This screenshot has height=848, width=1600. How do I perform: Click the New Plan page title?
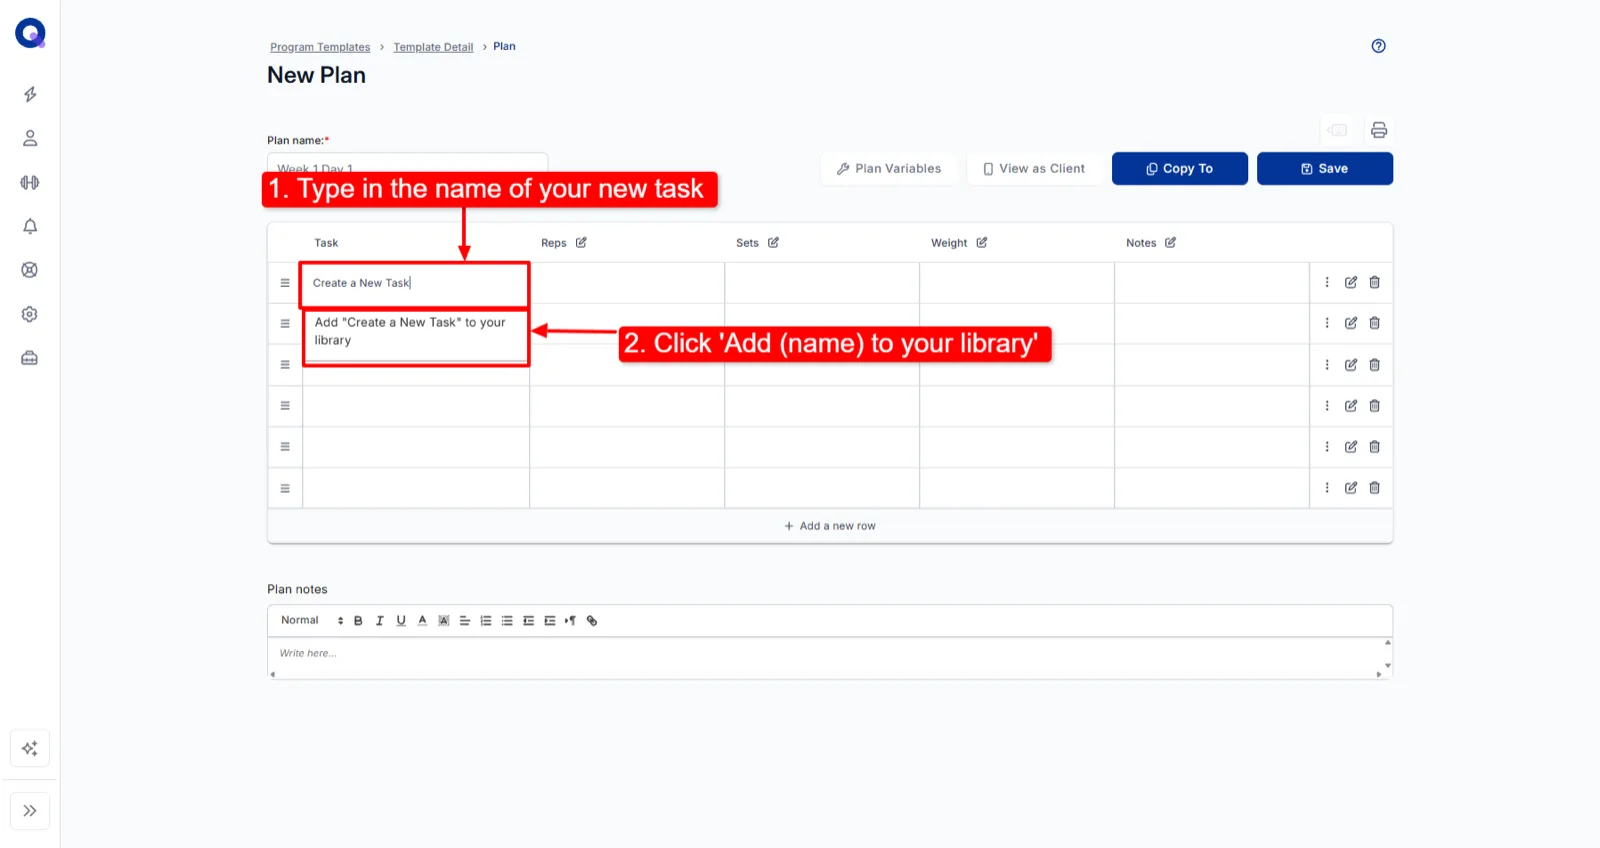(x=316, y=75)
